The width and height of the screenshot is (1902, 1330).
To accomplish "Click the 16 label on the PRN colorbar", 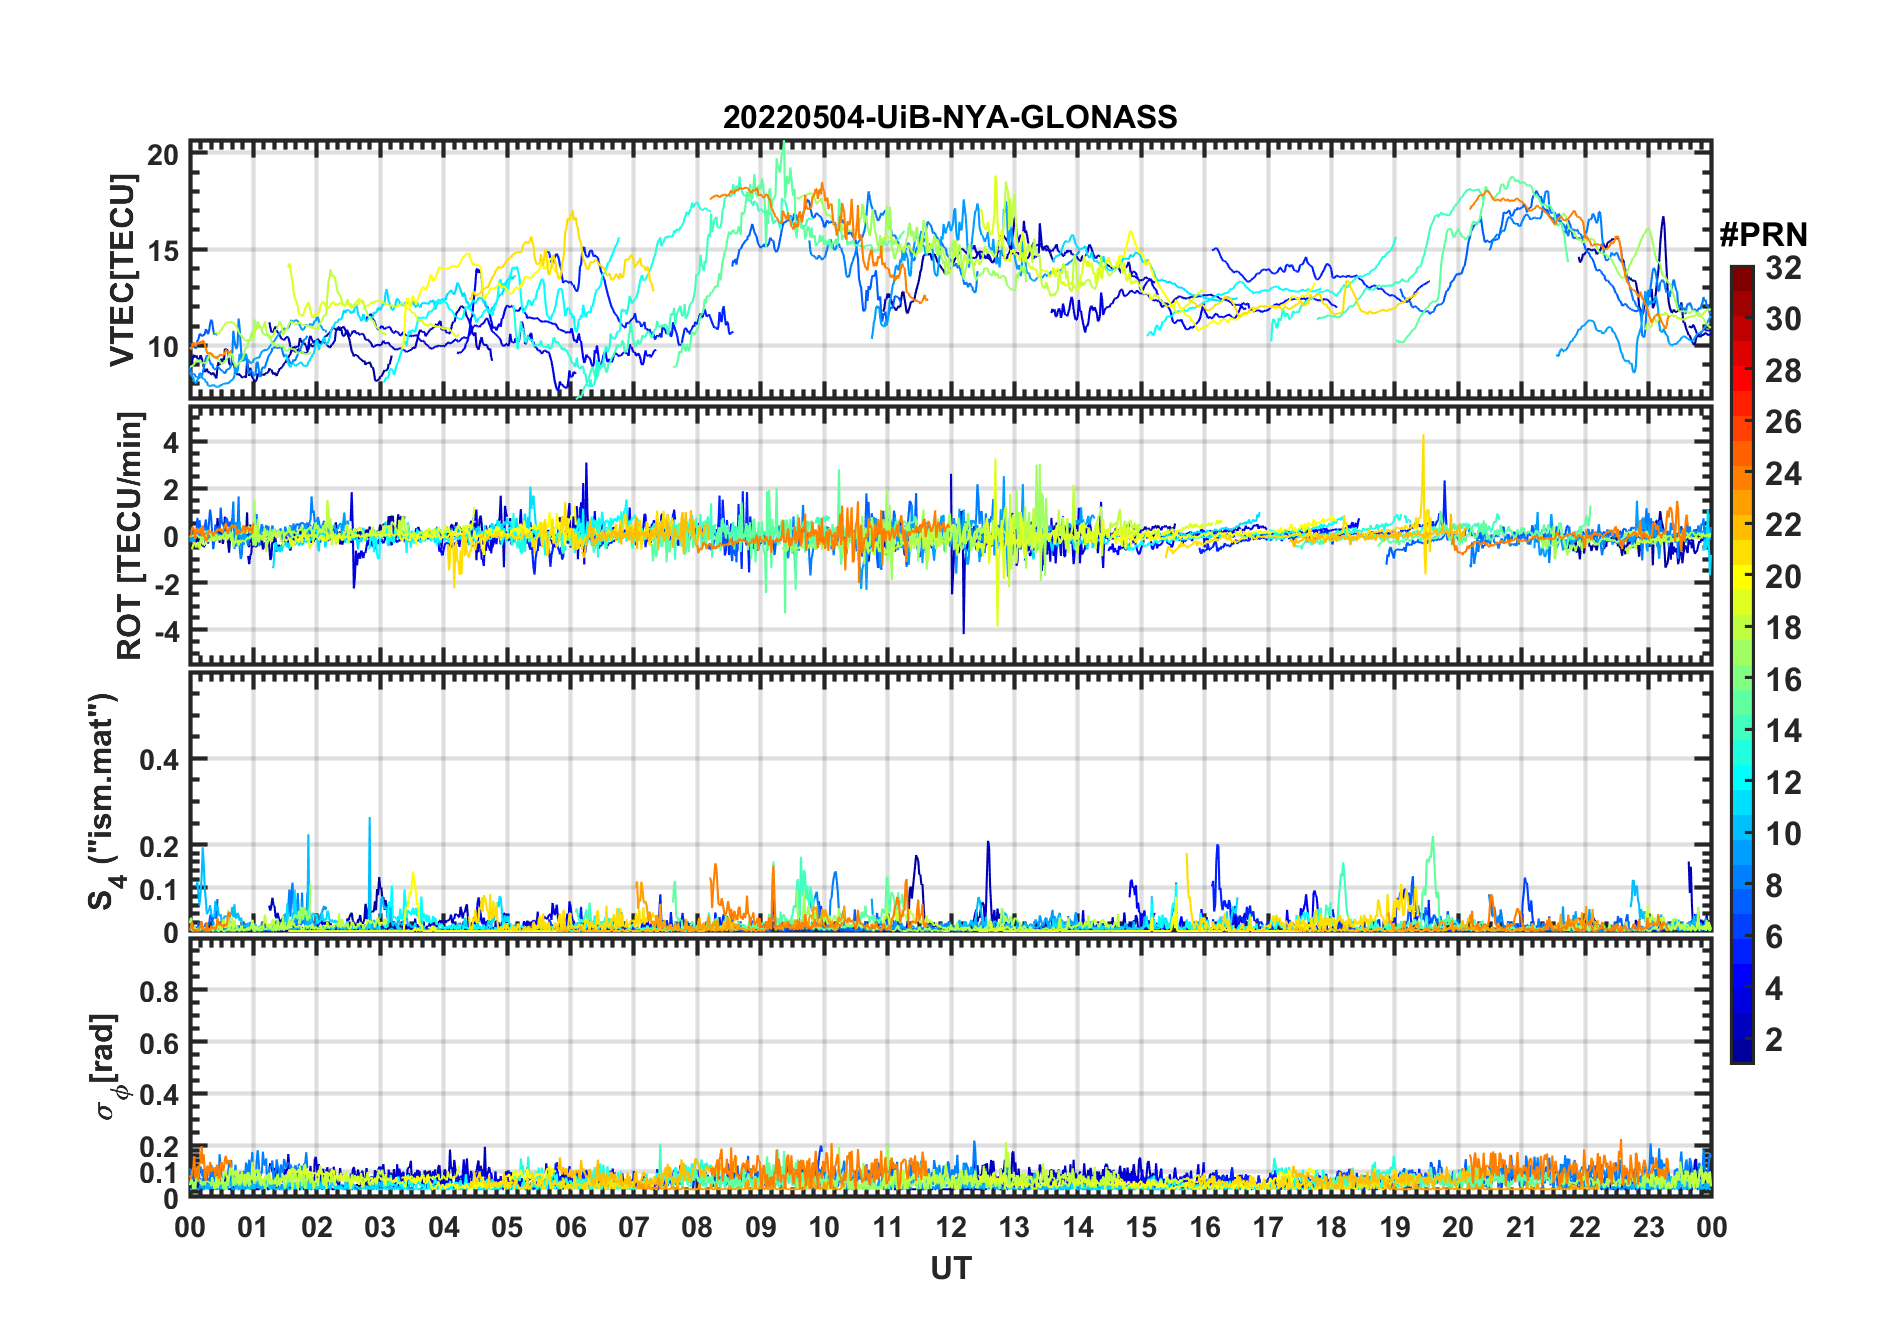I will 1783,680.
